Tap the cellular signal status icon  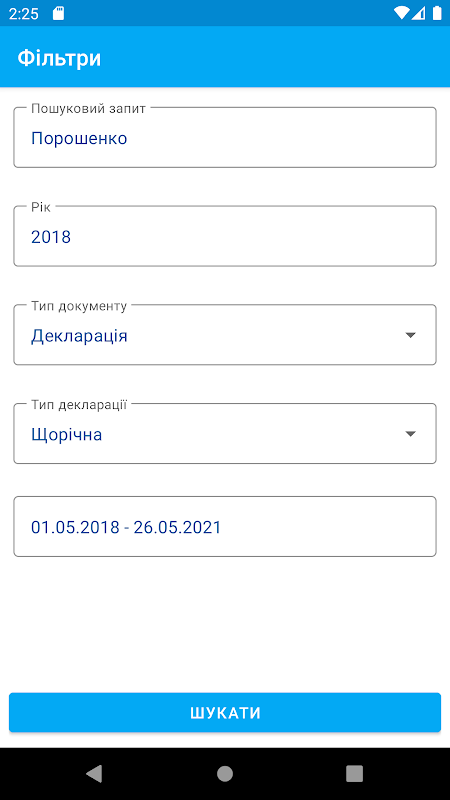419,13
